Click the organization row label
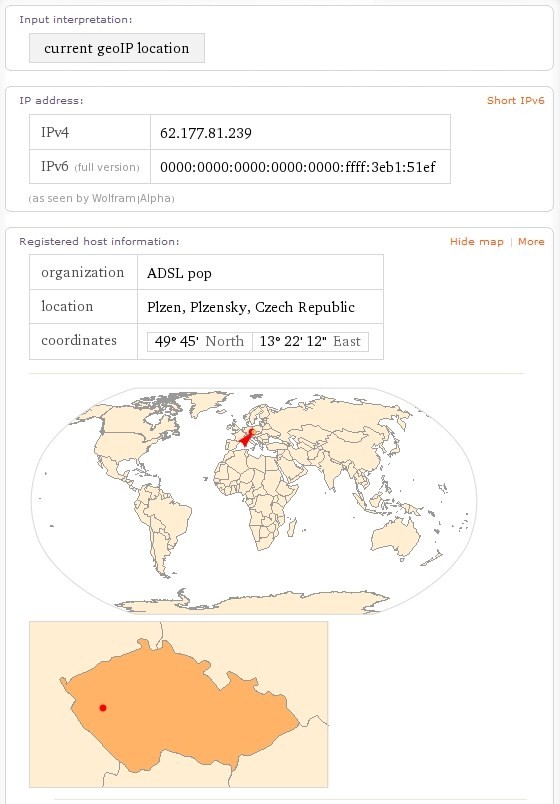 pyautogui.click(x=83, y=272)
